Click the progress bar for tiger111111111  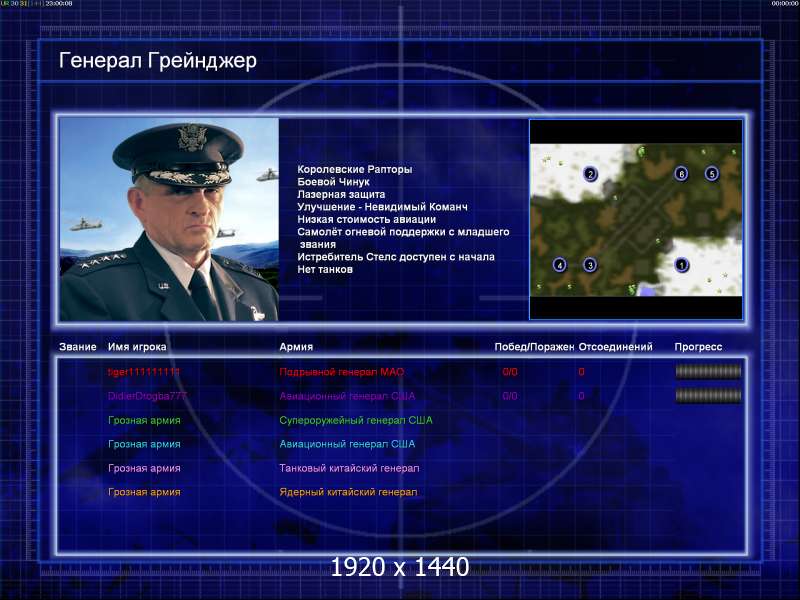708,372
